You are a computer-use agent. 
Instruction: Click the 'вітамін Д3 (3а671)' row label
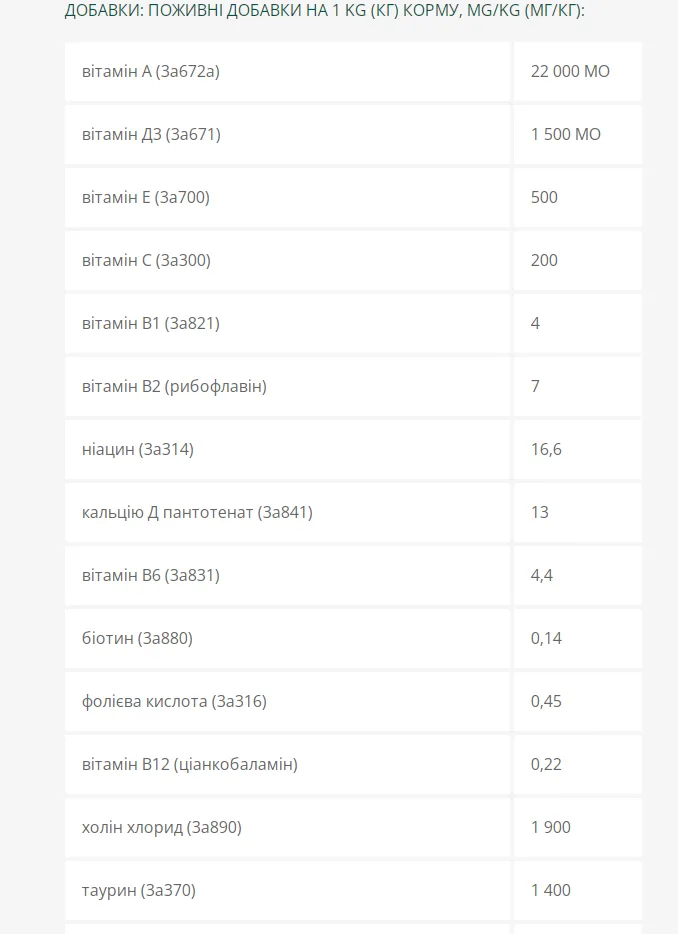click(151, 135)
